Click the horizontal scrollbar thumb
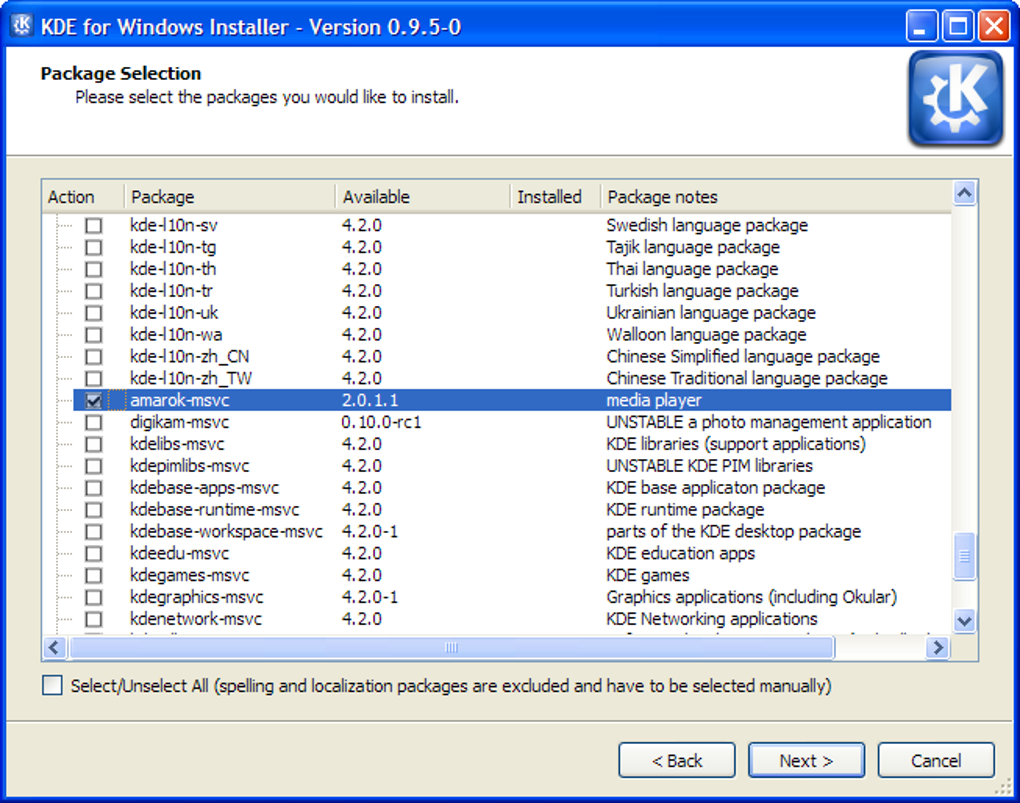Image resolution: width=1020 pixels, height=803 pixels. click(x=451, y=647)
